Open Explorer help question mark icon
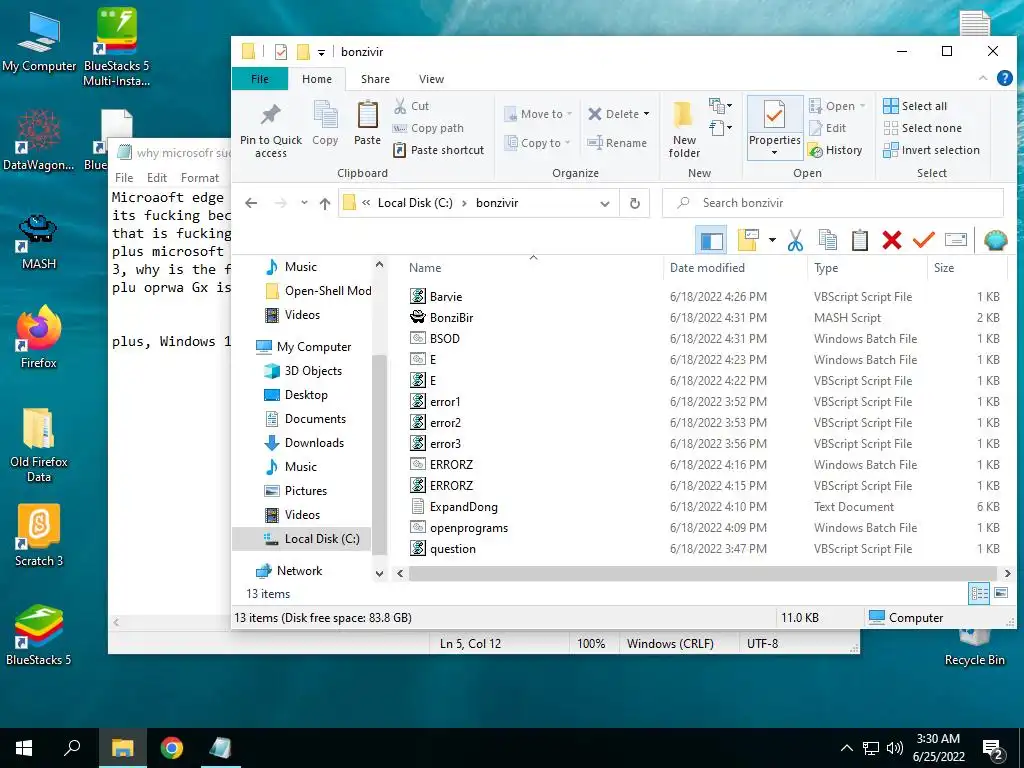 pos(1004,78)
